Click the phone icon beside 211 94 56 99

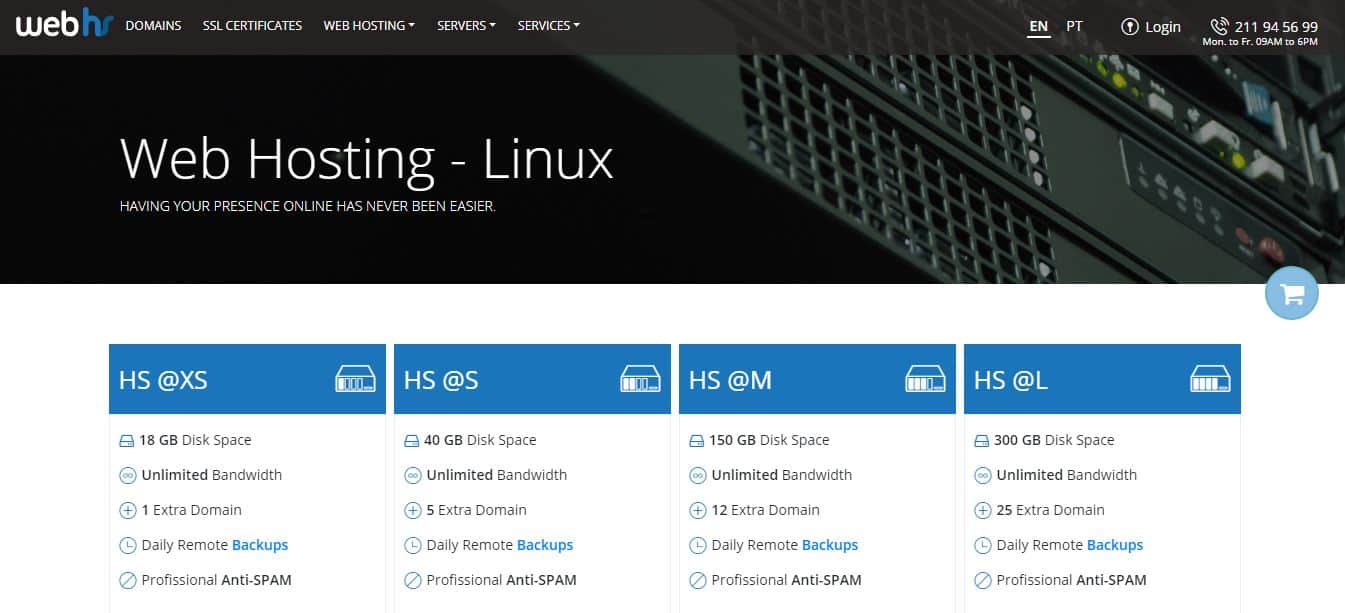[1219, 26]
